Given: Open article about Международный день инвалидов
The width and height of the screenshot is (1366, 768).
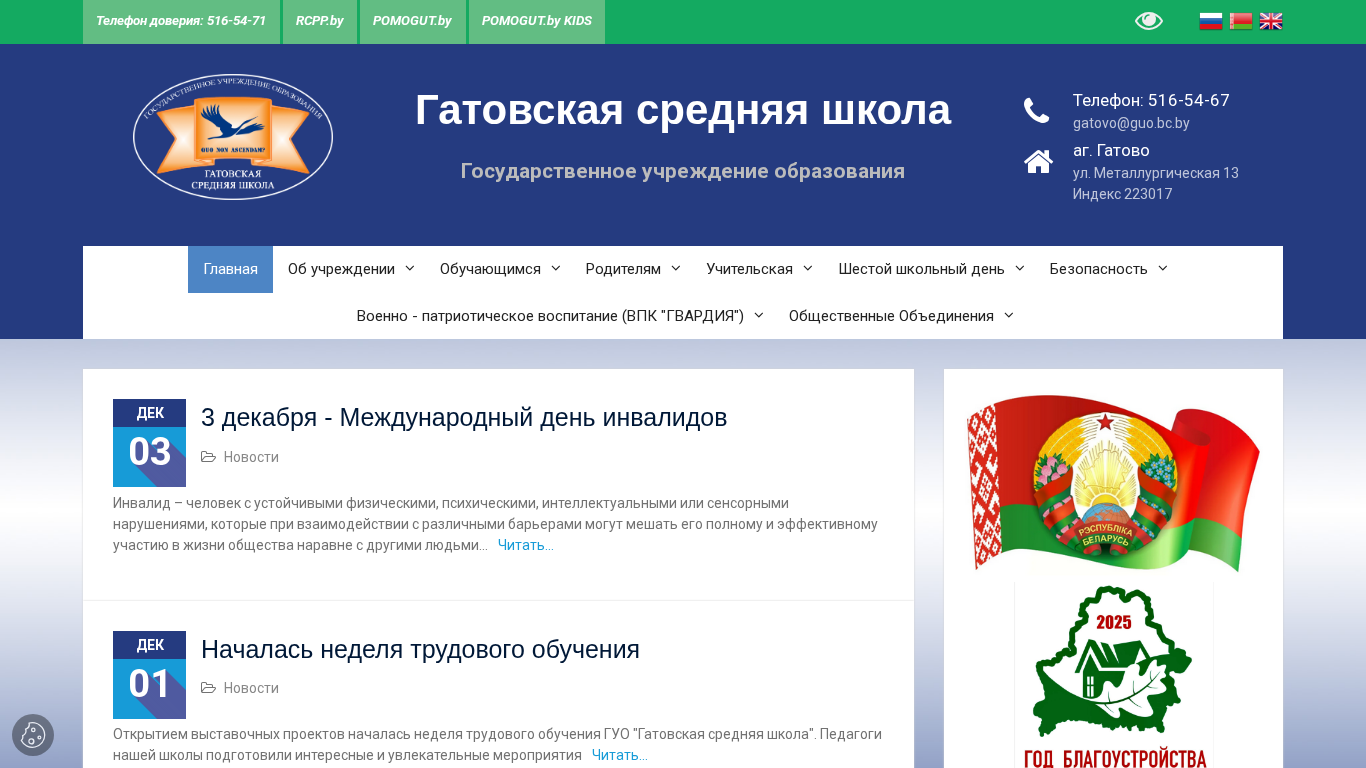Looking at the screenshot, I should click(464, 417).
